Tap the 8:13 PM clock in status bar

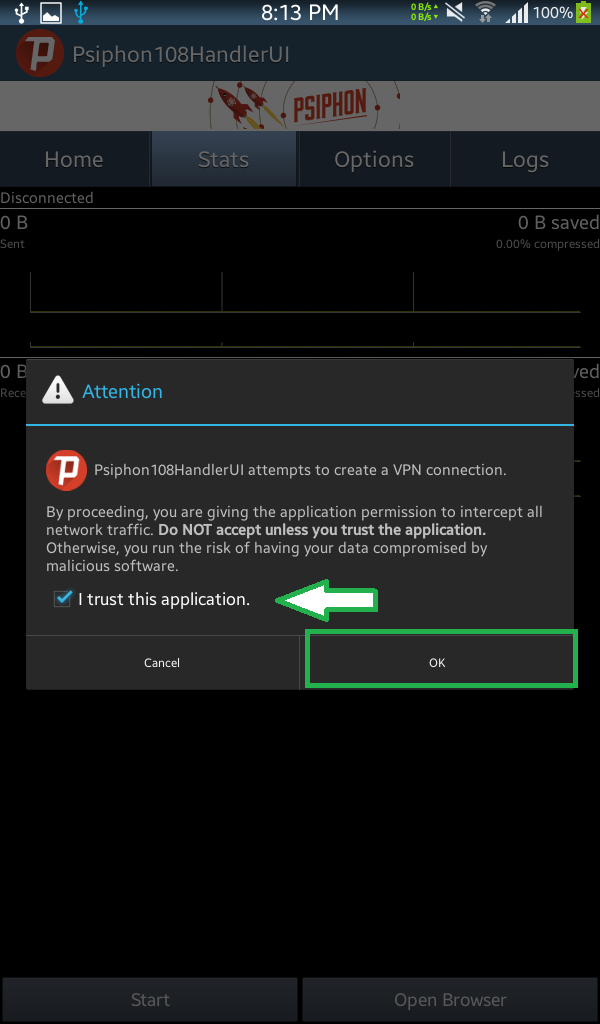pyautogui.click(x=300, y=12)
